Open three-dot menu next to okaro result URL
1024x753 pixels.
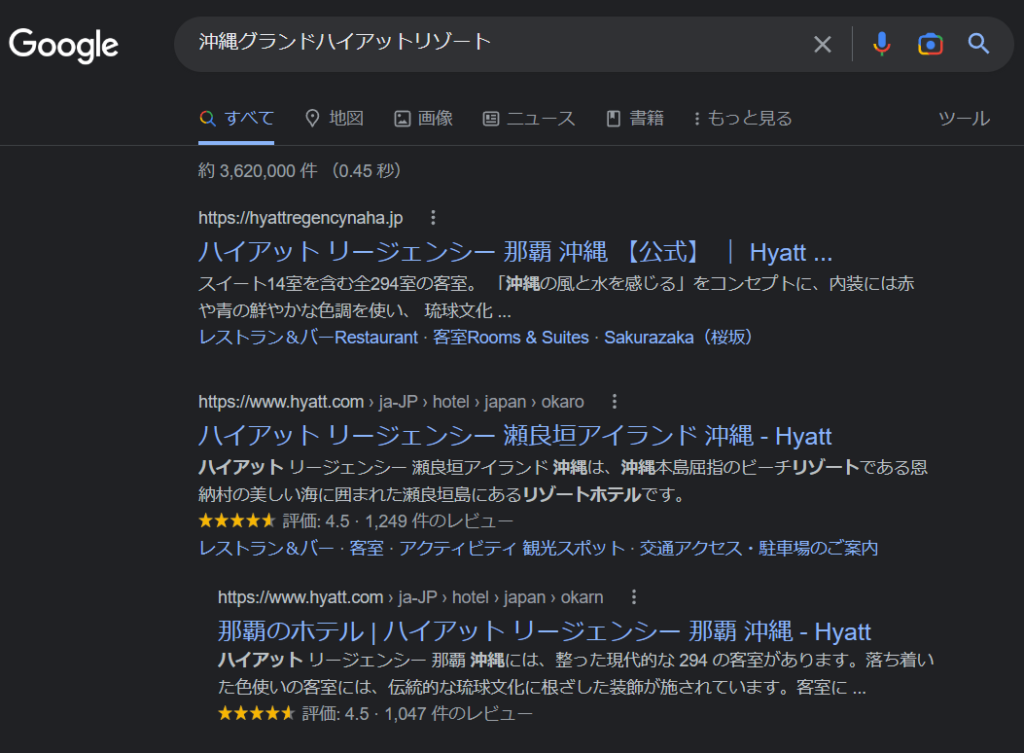[614, 401]
